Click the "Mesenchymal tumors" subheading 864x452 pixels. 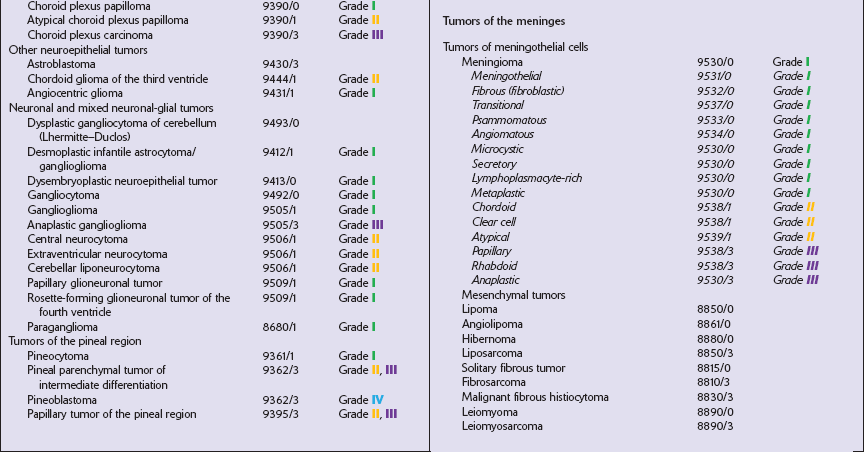coord(513,295)
